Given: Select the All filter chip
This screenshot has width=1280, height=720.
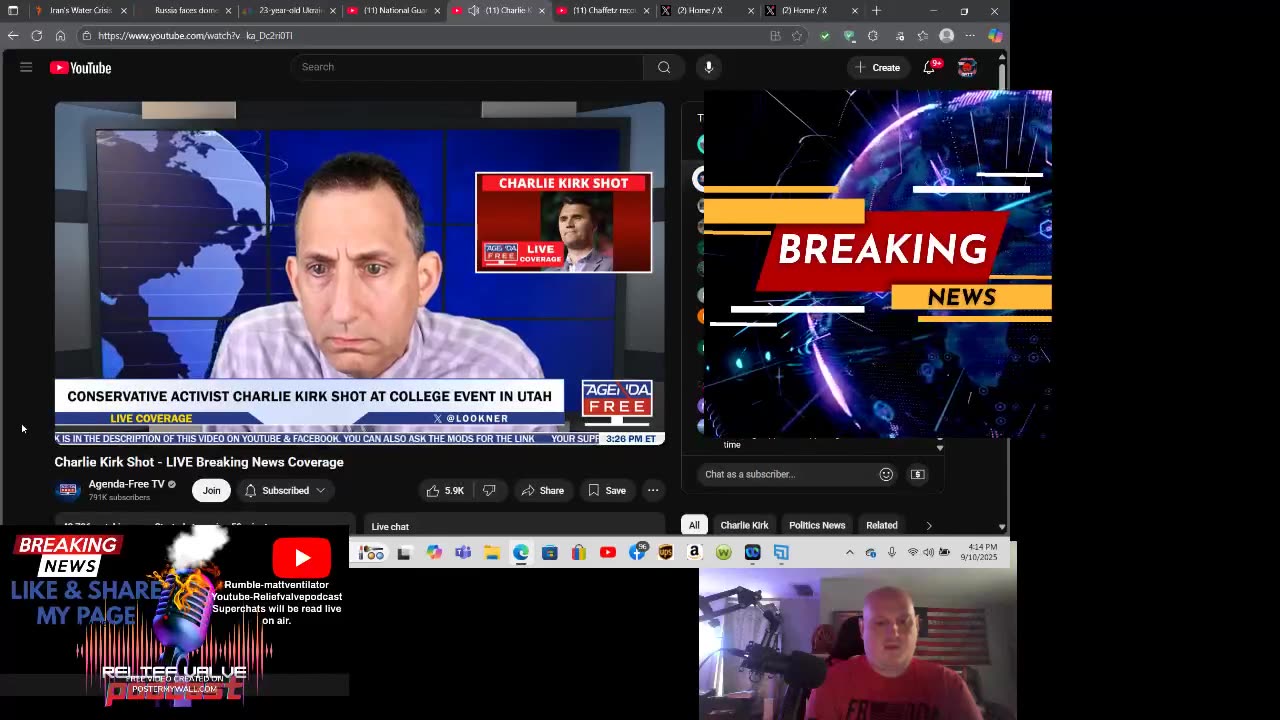Looking at the screenshot, I should [x=694, y=525].
